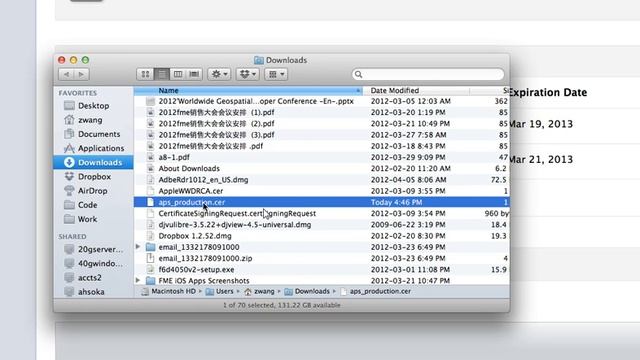
Task: Switch Finder to icon view
Action: (145, 74)
